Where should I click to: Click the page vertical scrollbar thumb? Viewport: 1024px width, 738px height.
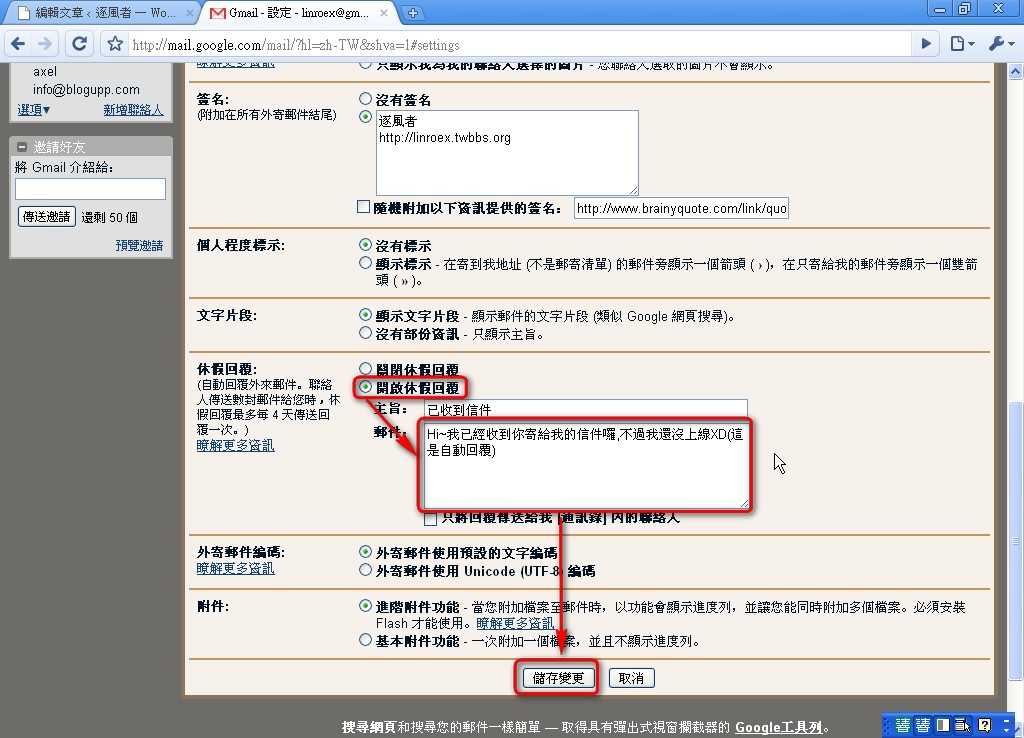pos(1016,541)
